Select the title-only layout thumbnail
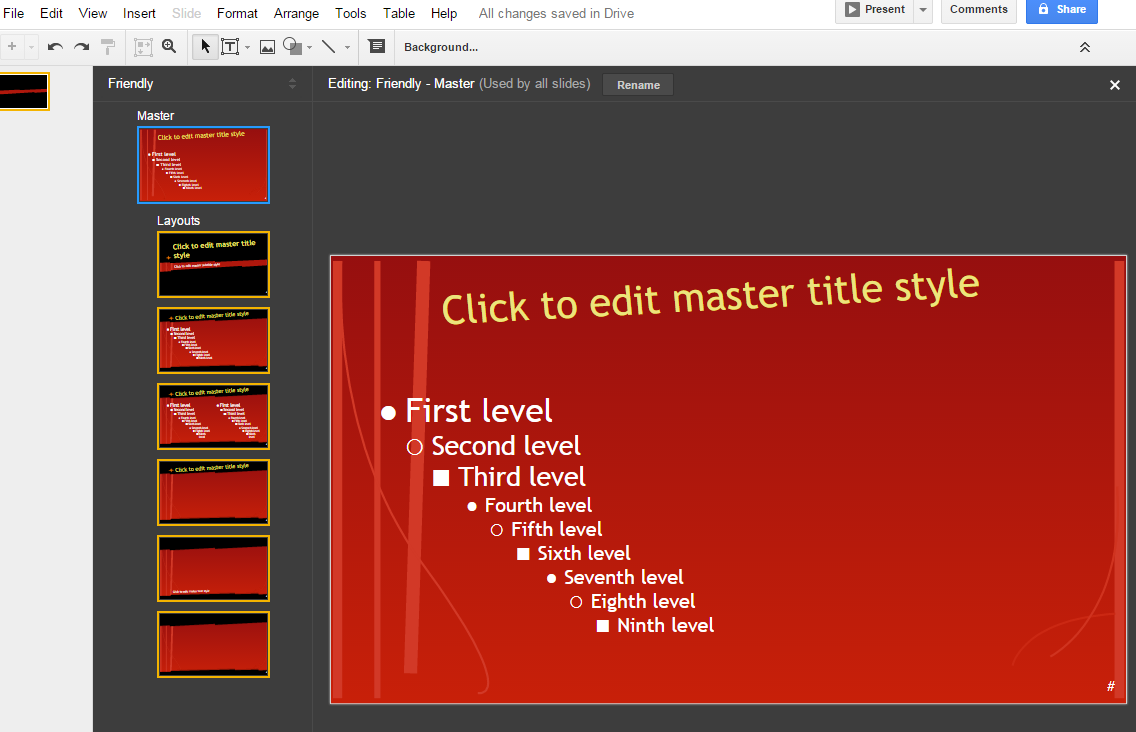1136x732 pixels. coord(214,493)
